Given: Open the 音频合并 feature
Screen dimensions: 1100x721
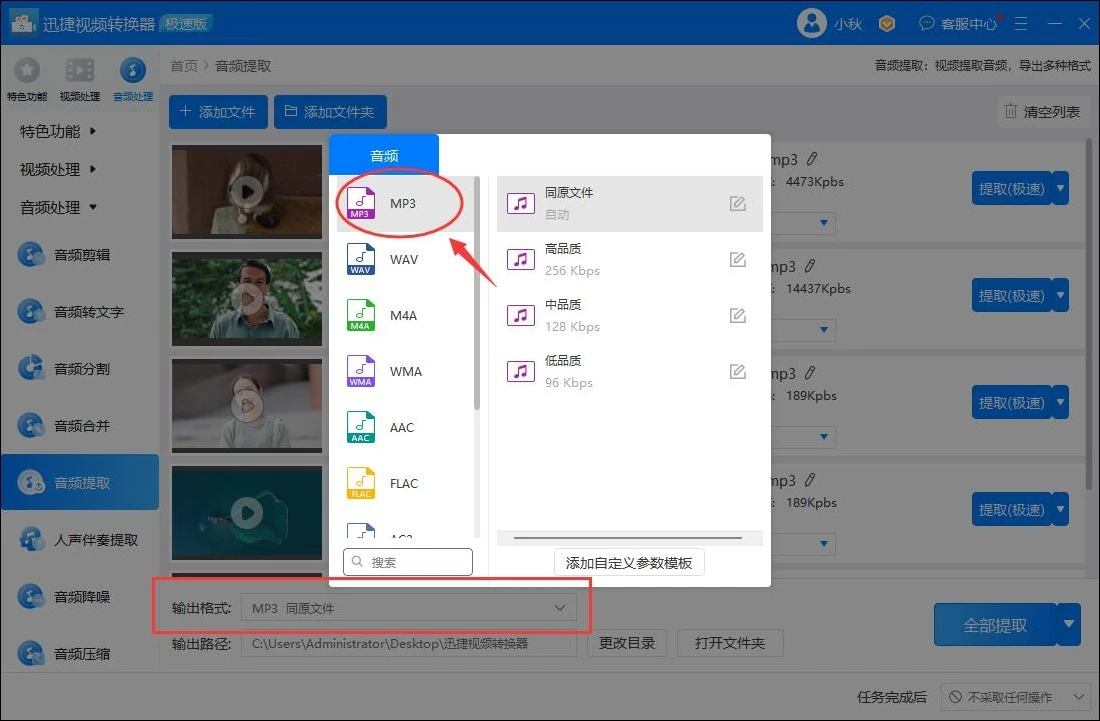Looking at the screenshot, I should [x=80, y=425].
